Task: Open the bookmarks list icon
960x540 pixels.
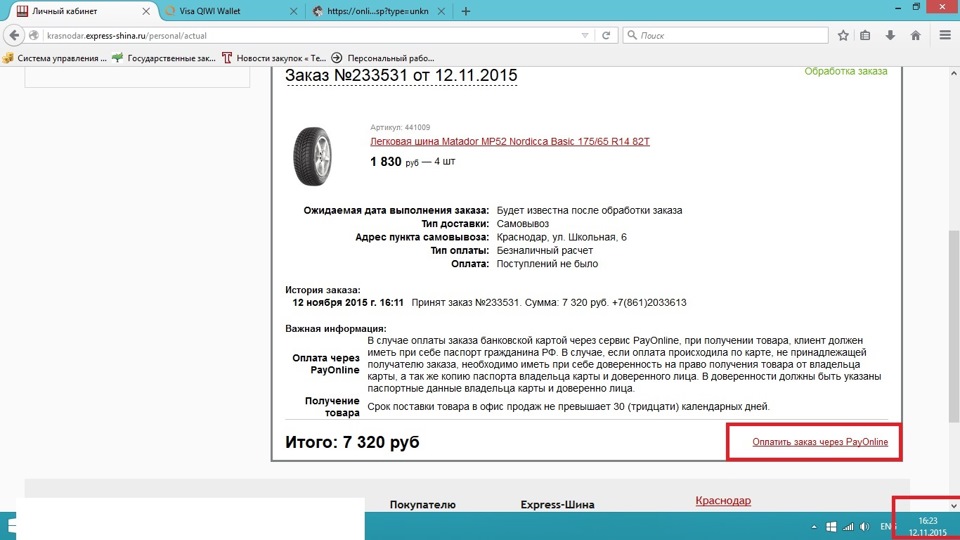Action: (x=865, y=36)
